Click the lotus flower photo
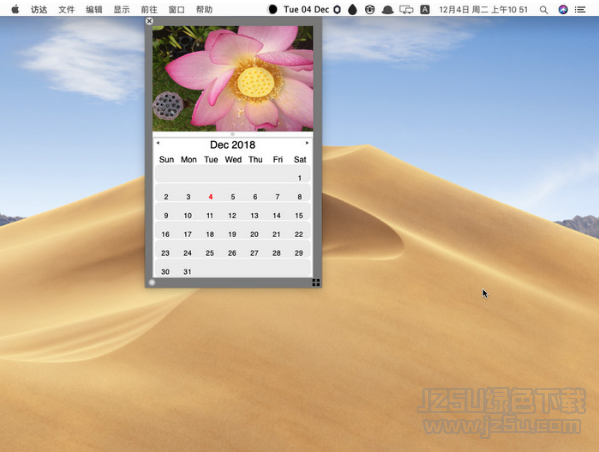Screen dimensions: 599x452 click(x=233, y=78)
